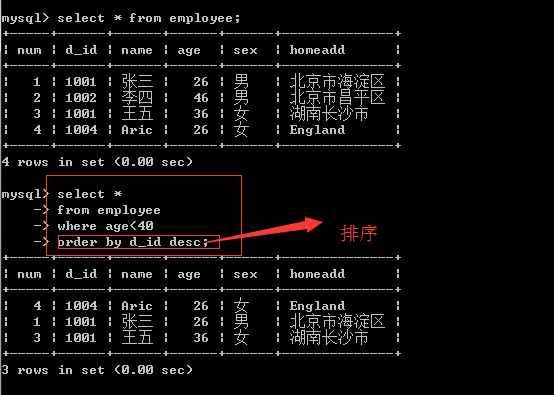
Task: Click the command 'select * from employee;'
Action: point(149,18)
